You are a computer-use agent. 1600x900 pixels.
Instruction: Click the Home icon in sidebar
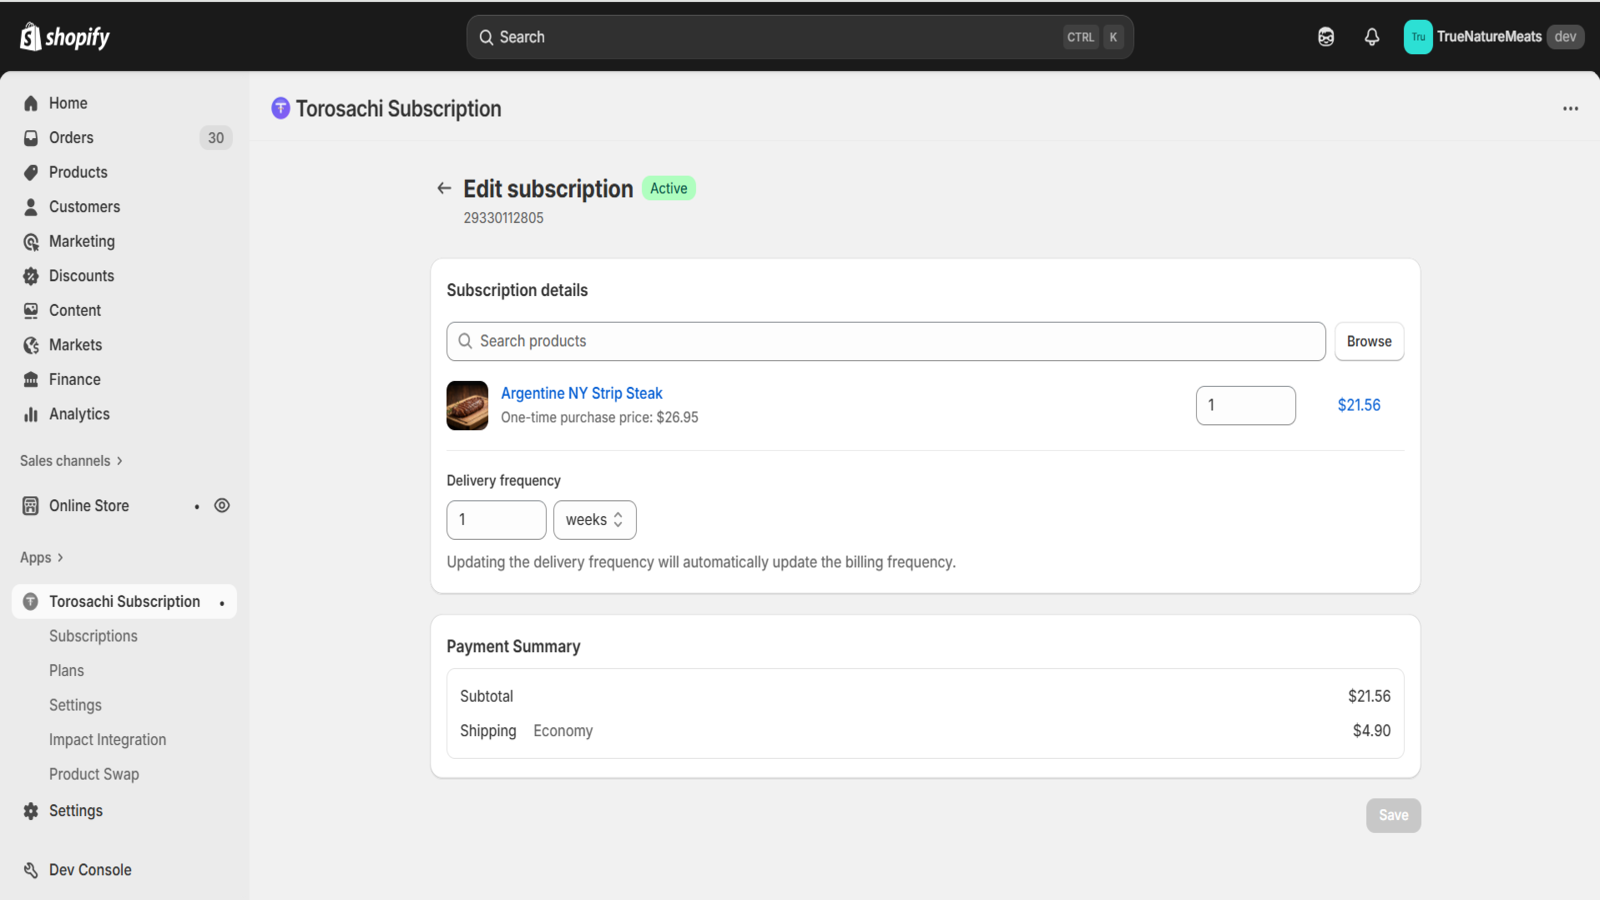31,103
